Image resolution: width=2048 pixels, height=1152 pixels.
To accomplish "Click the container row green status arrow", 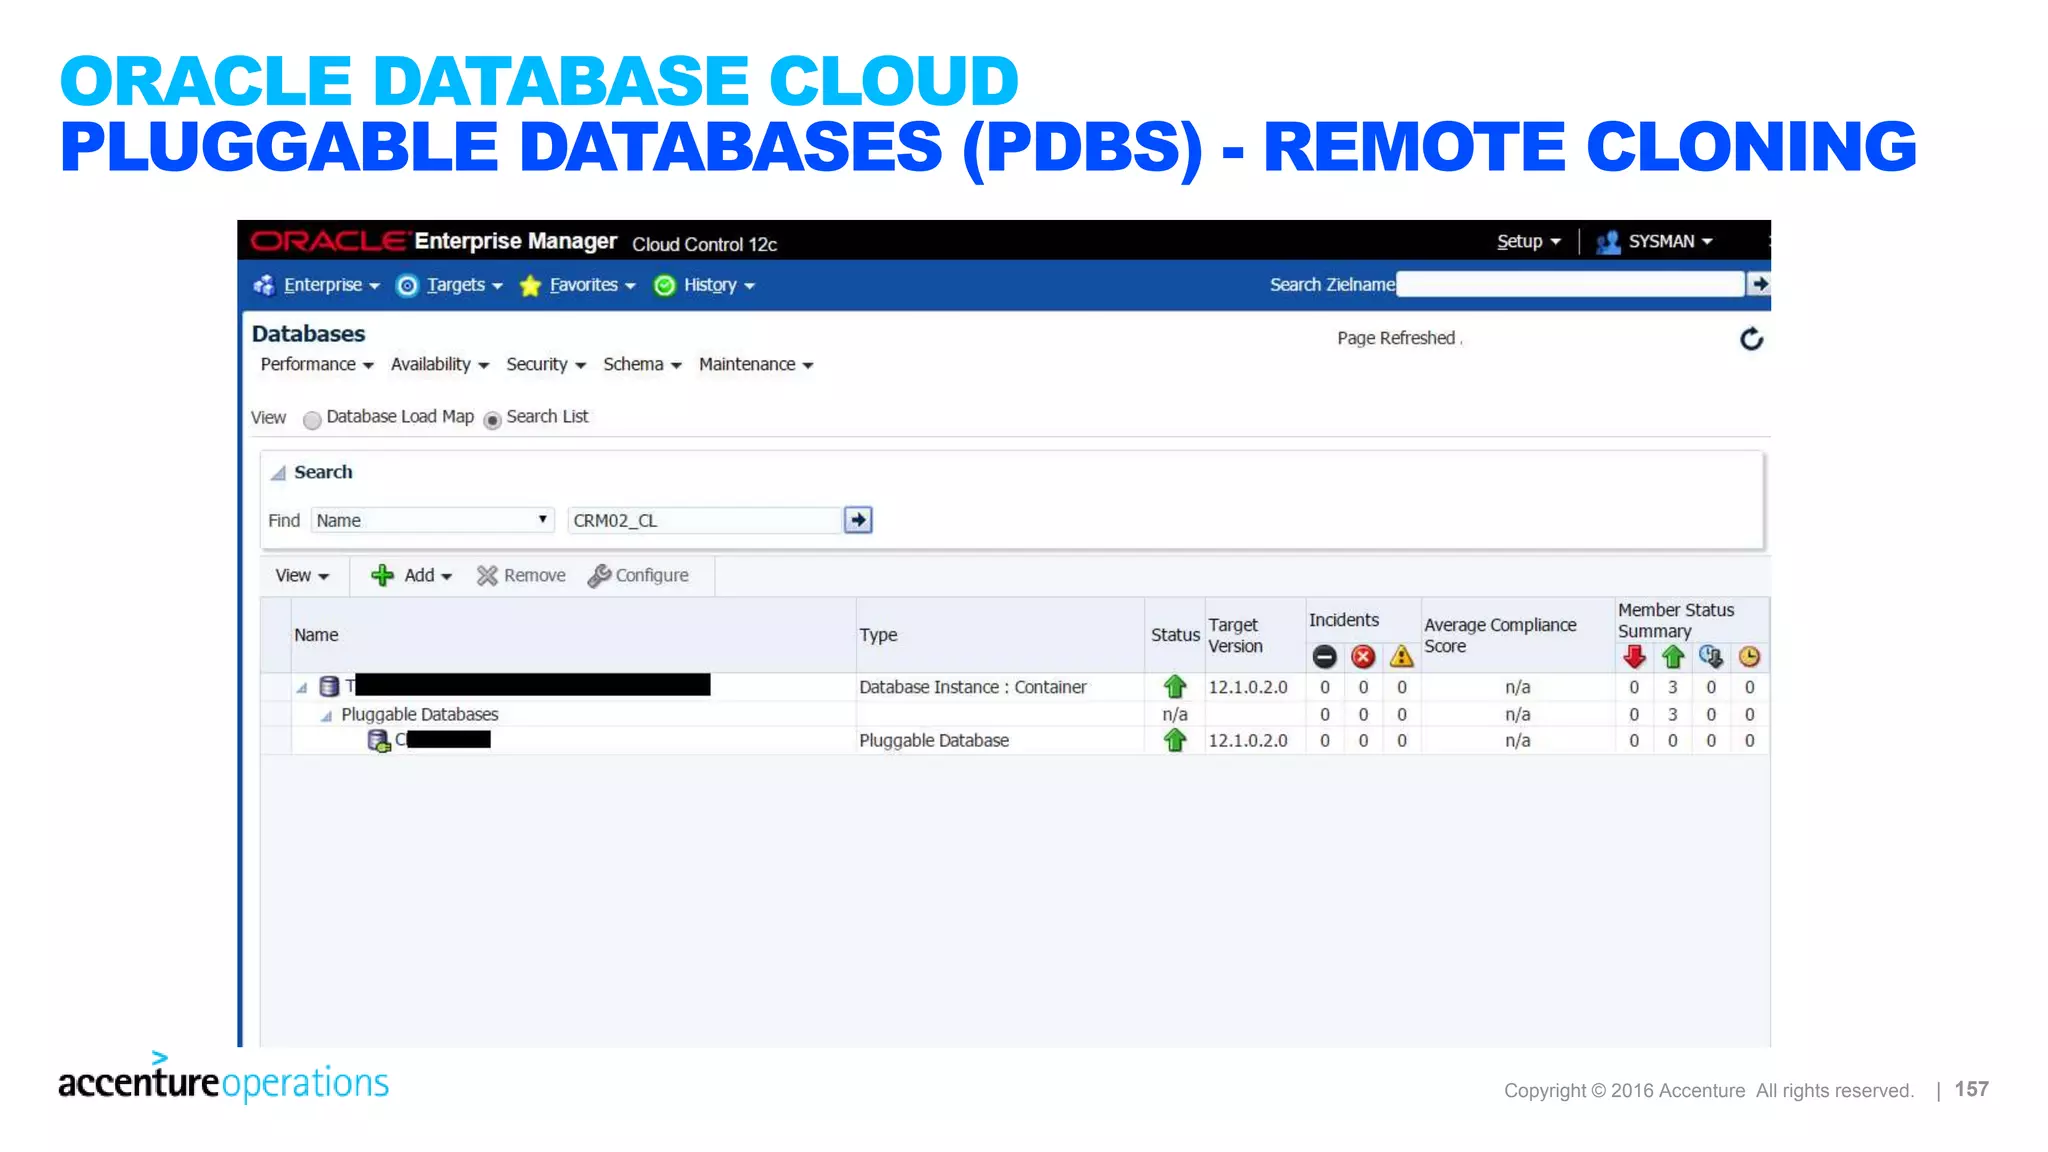I will click(1175, 687).
